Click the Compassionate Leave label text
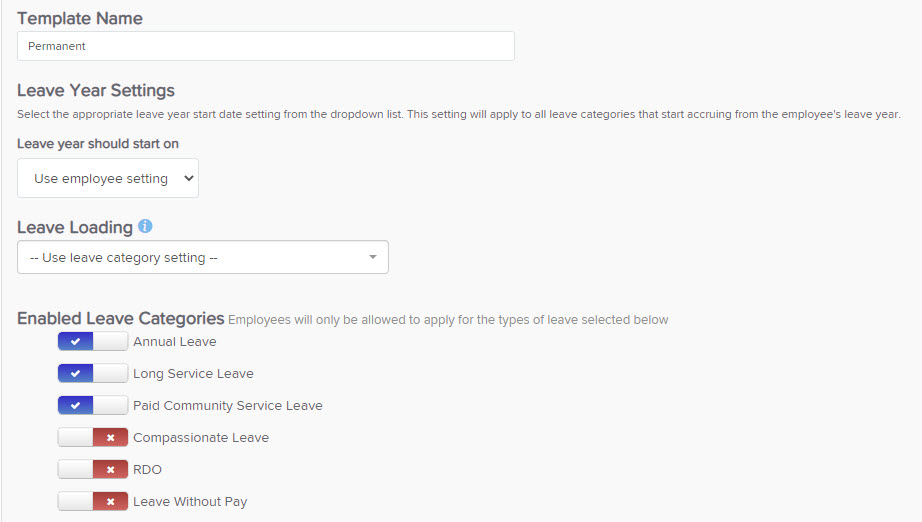Image resolution: width=922 pixels, height=522 pixels. [201, 437]
